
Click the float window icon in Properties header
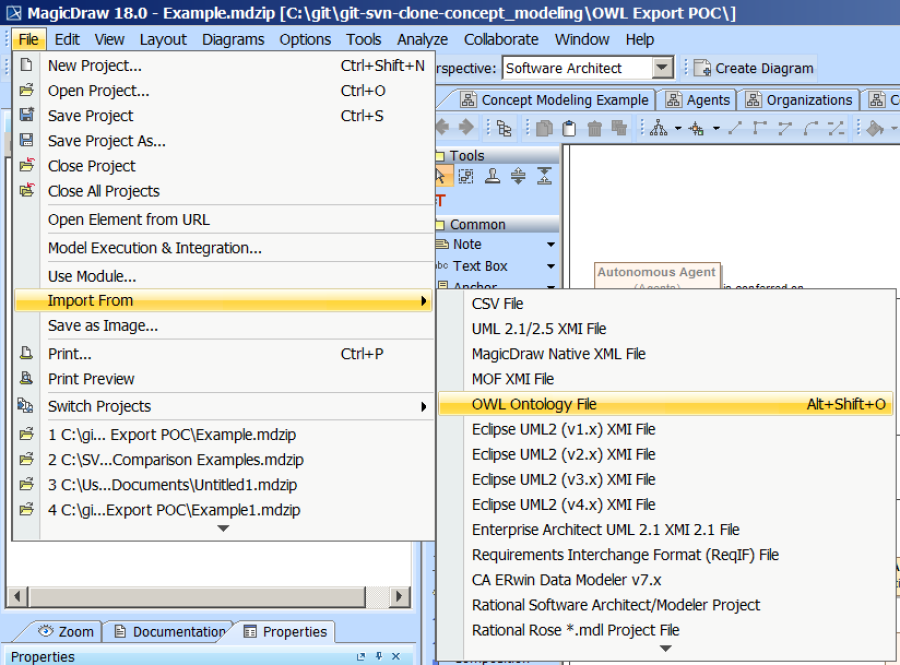(360, 656)
